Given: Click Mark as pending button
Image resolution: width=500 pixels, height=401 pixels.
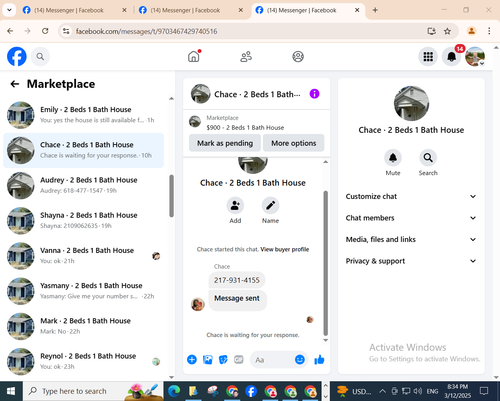Looking at the screenshot, I should pyautogui.click(x=225, y=143).
